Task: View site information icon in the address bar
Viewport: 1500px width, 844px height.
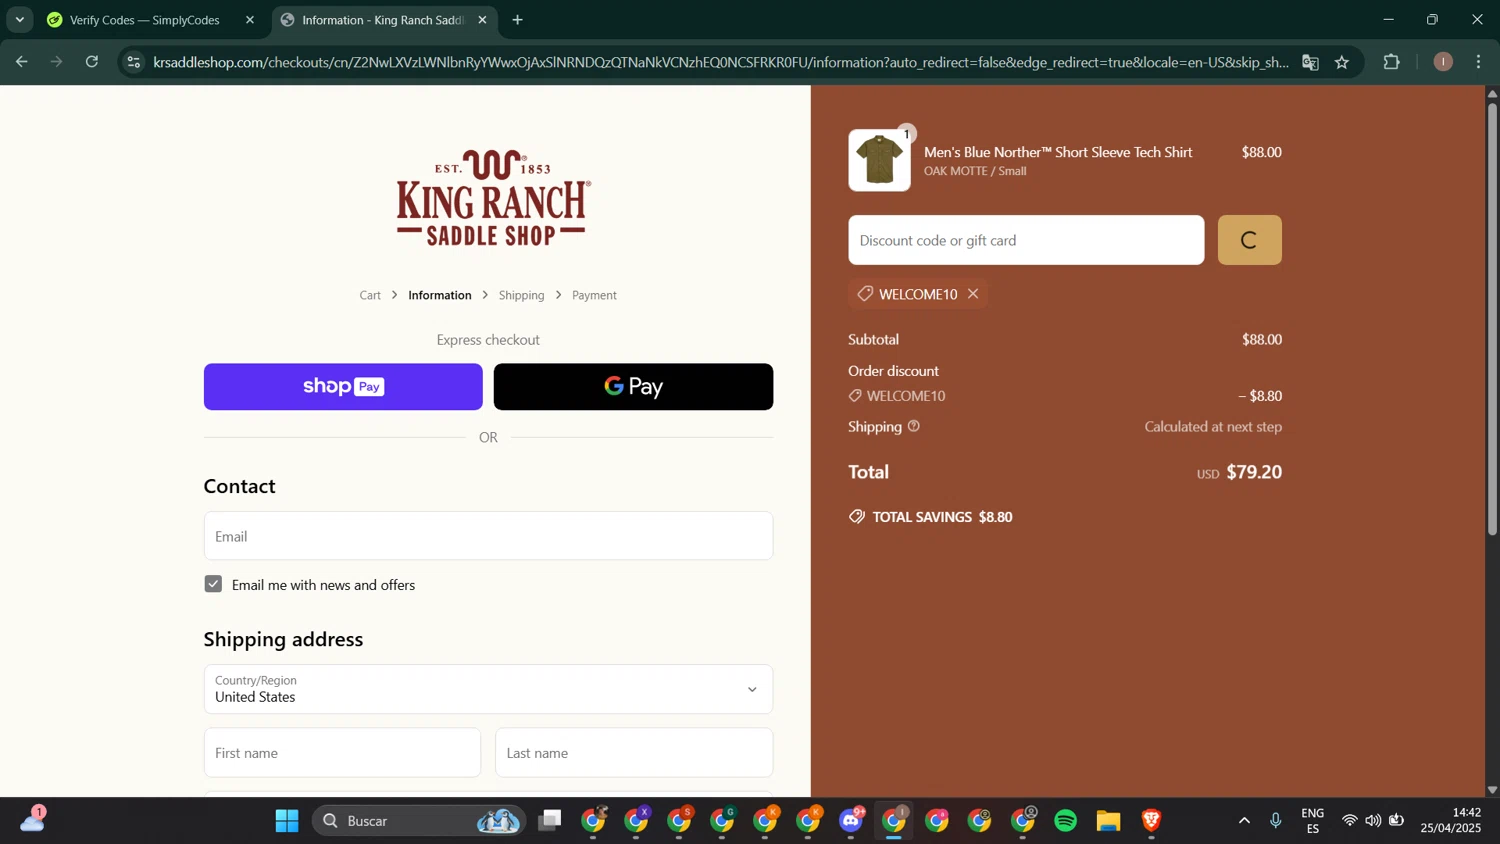Action: pos(134,62)
